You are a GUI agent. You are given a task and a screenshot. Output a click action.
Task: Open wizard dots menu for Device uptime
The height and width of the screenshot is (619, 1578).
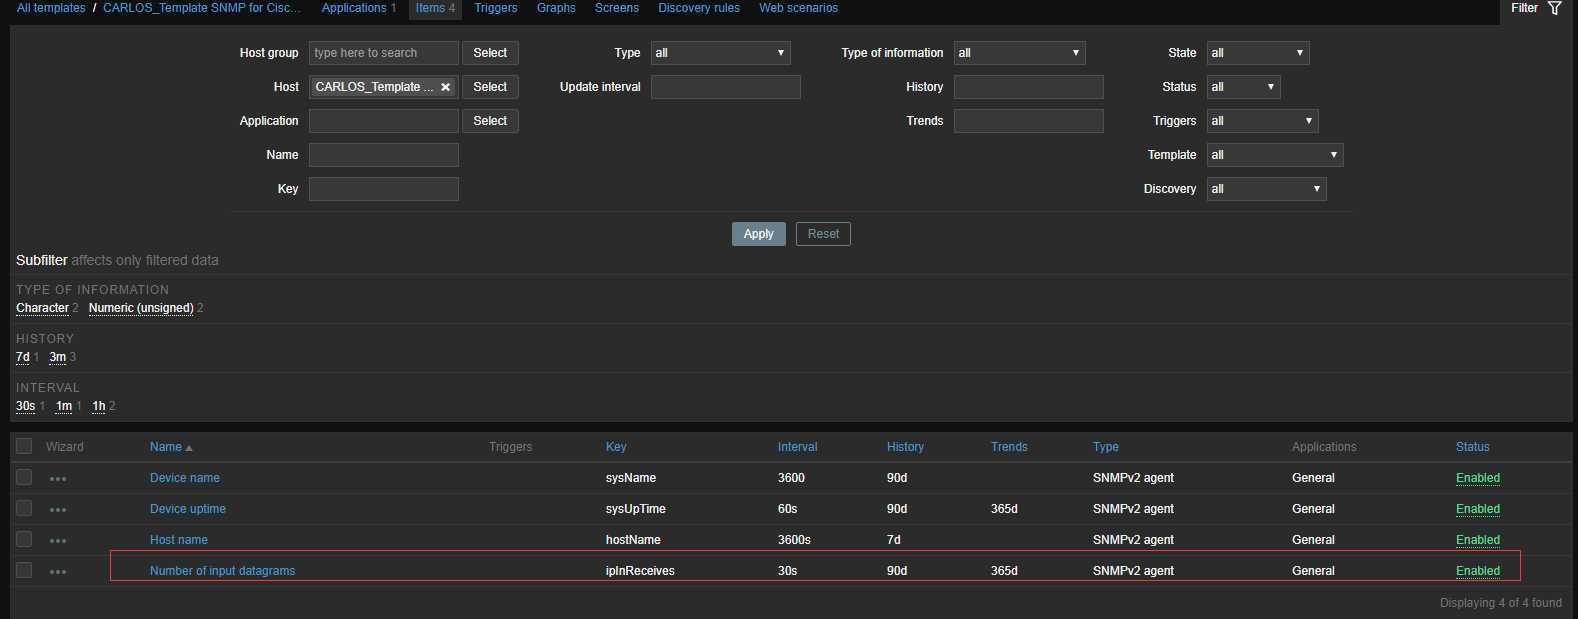coord(58,510)
